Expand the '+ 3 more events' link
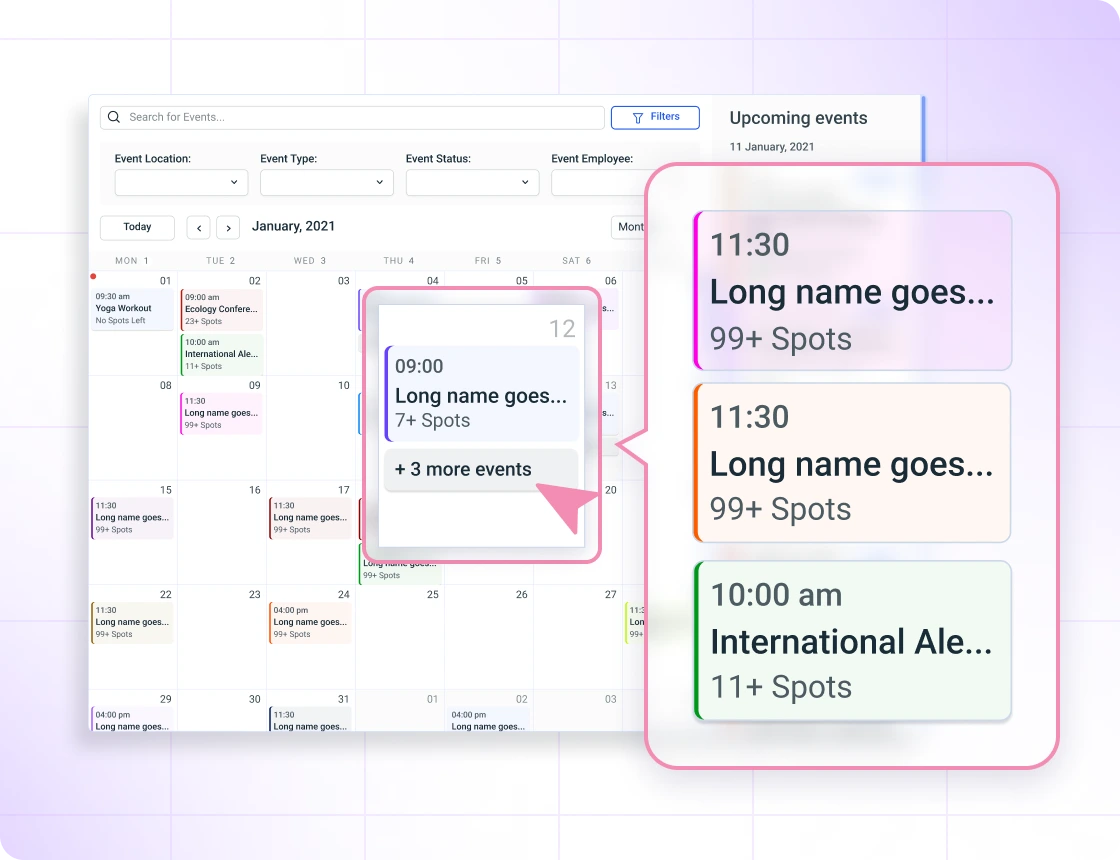Viewport: 1120px width, 860px height. pos(462,469)
